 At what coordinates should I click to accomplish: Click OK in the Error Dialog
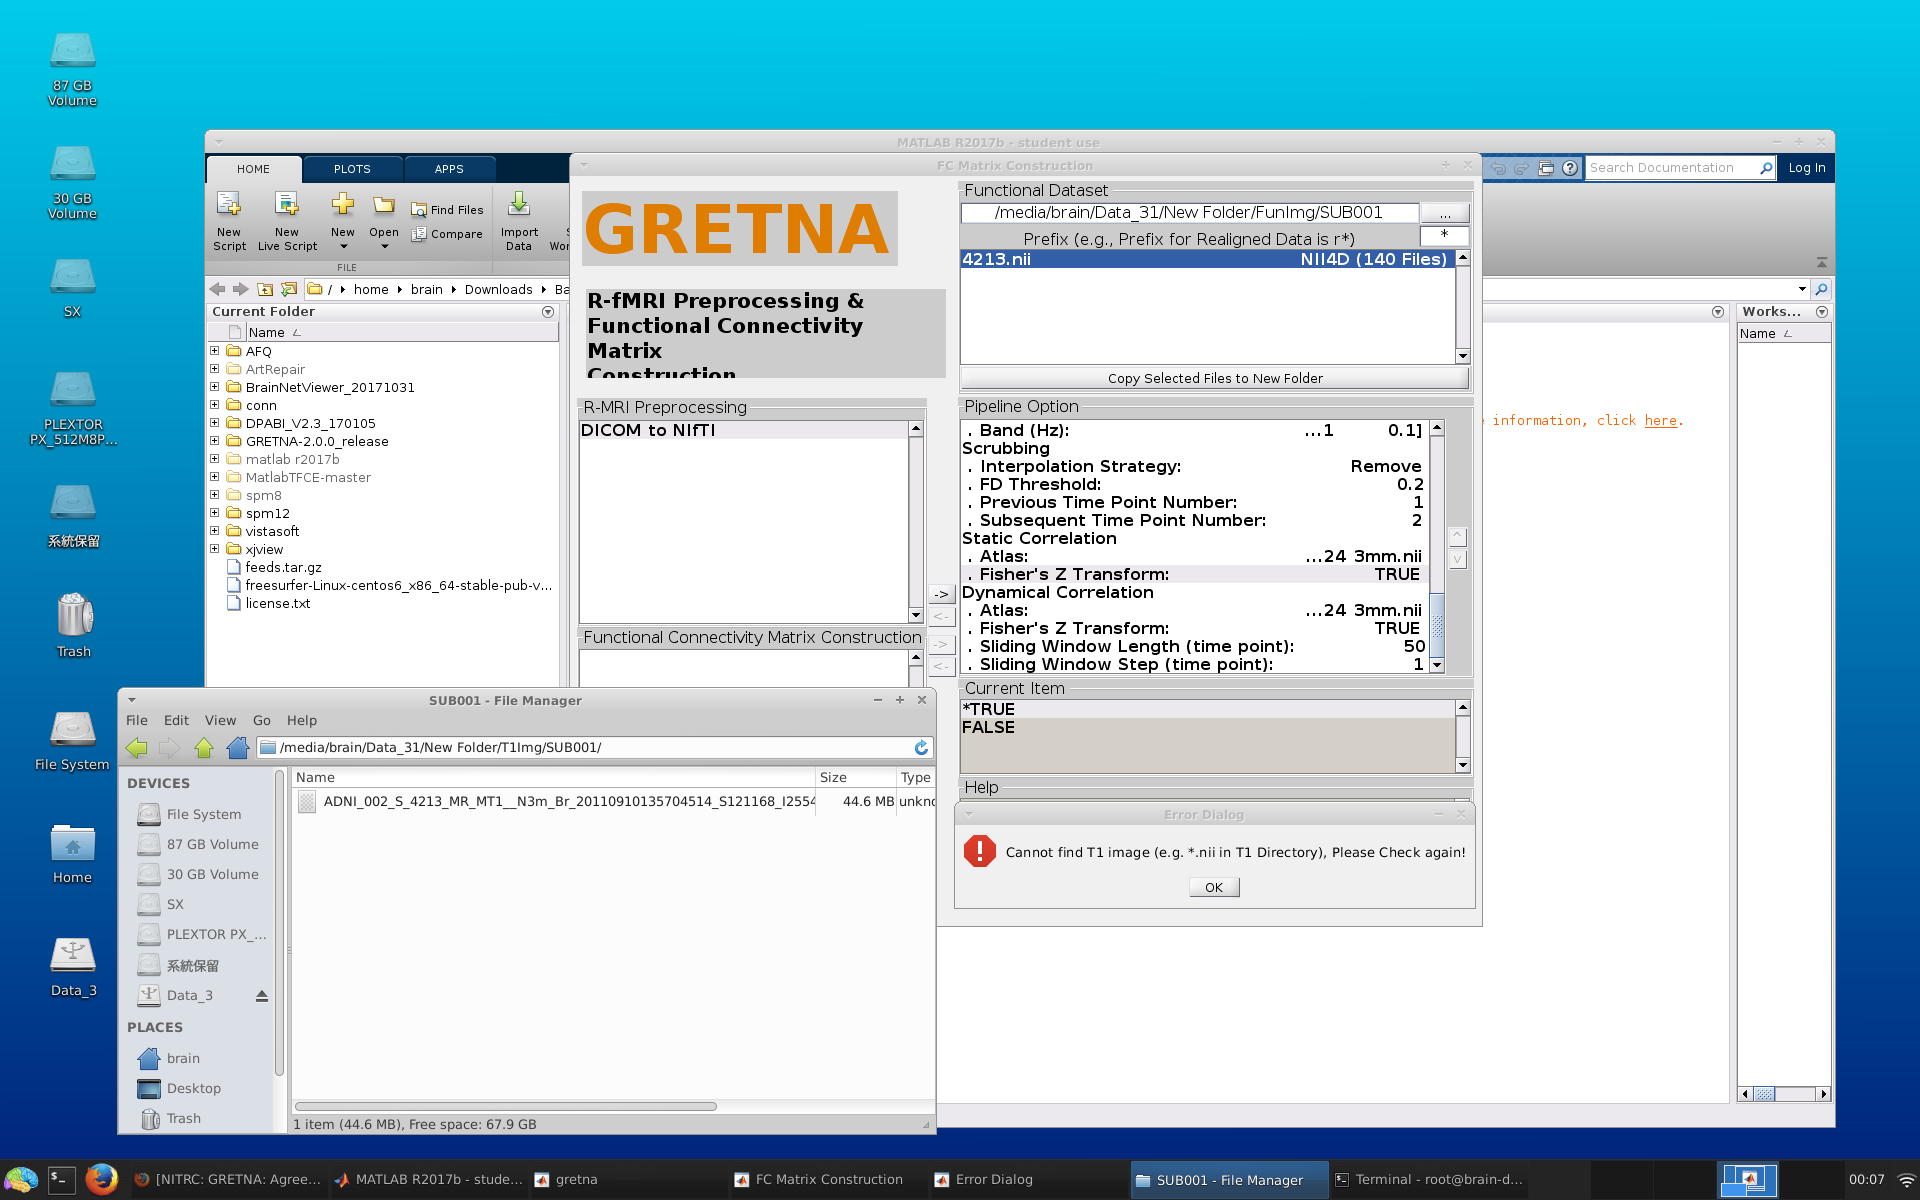tap(1214, 887)
